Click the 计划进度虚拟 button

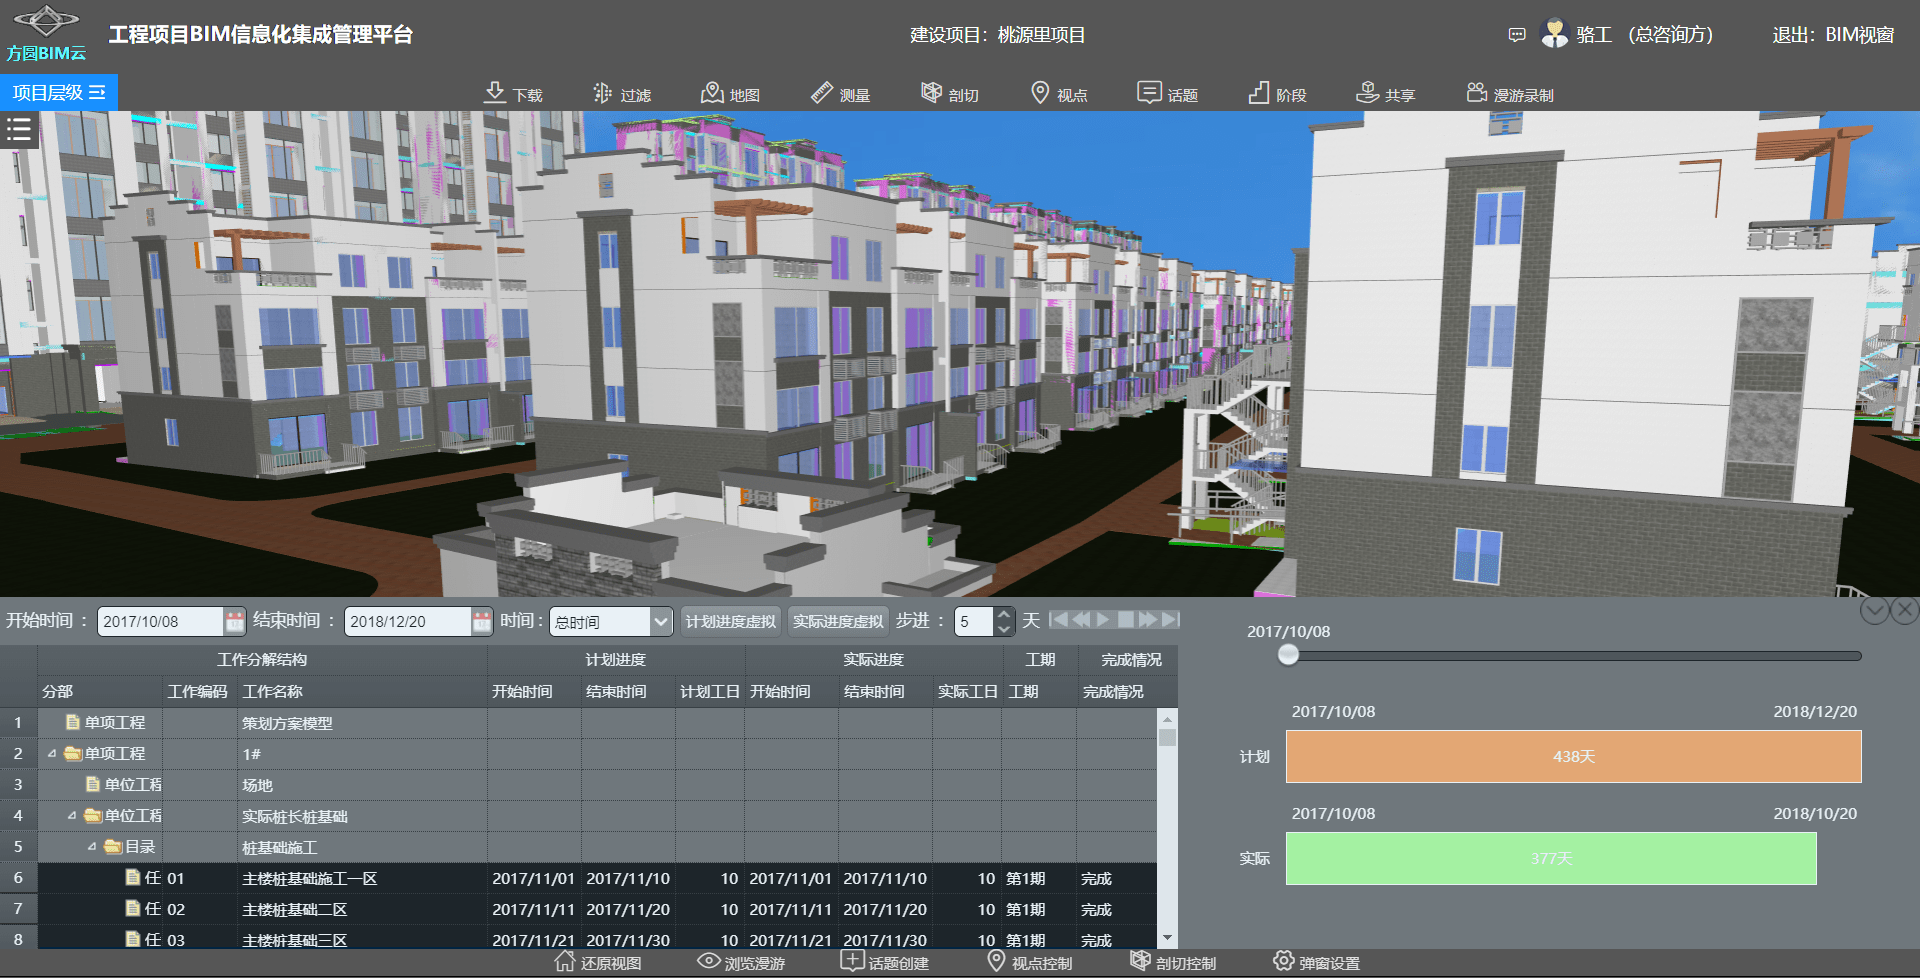(730, 622)
